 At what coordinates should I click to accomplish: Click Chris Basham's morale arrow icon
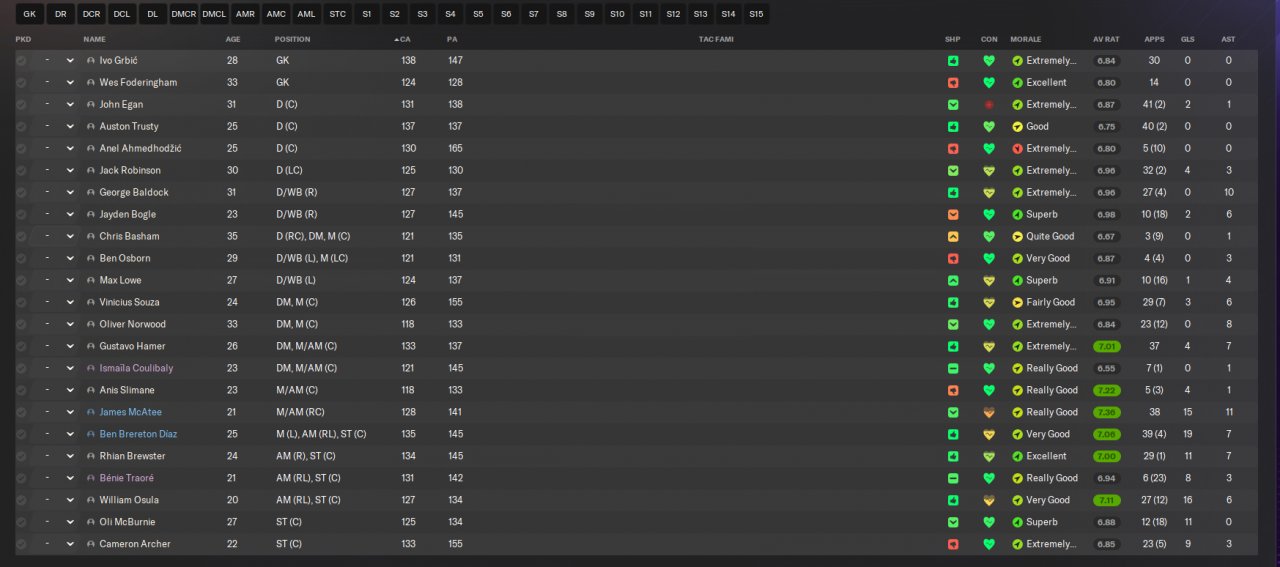click(1017, 237)
